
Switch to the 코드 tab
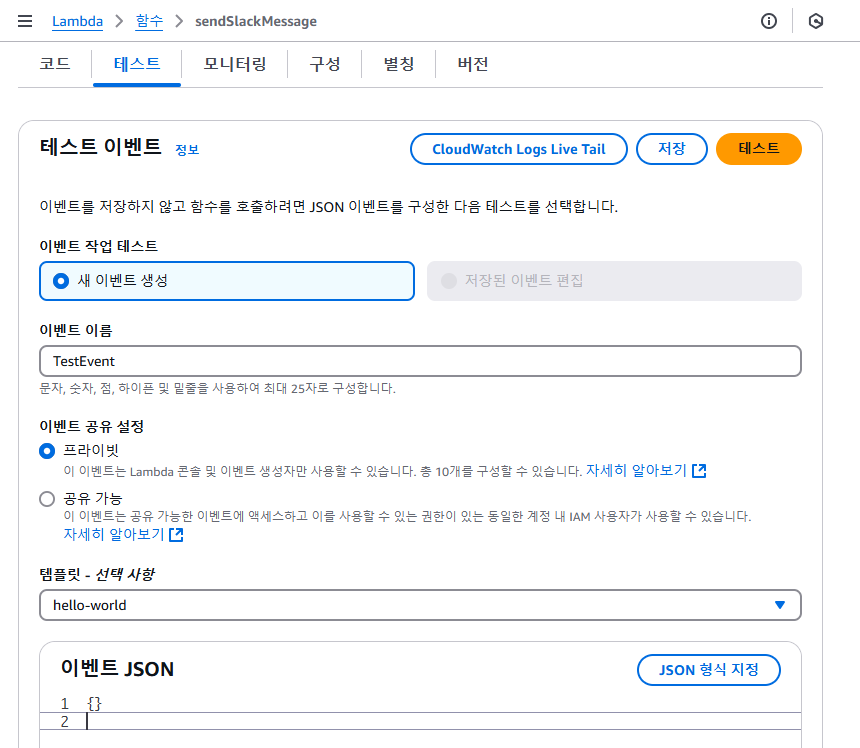[x=55, y=64]
